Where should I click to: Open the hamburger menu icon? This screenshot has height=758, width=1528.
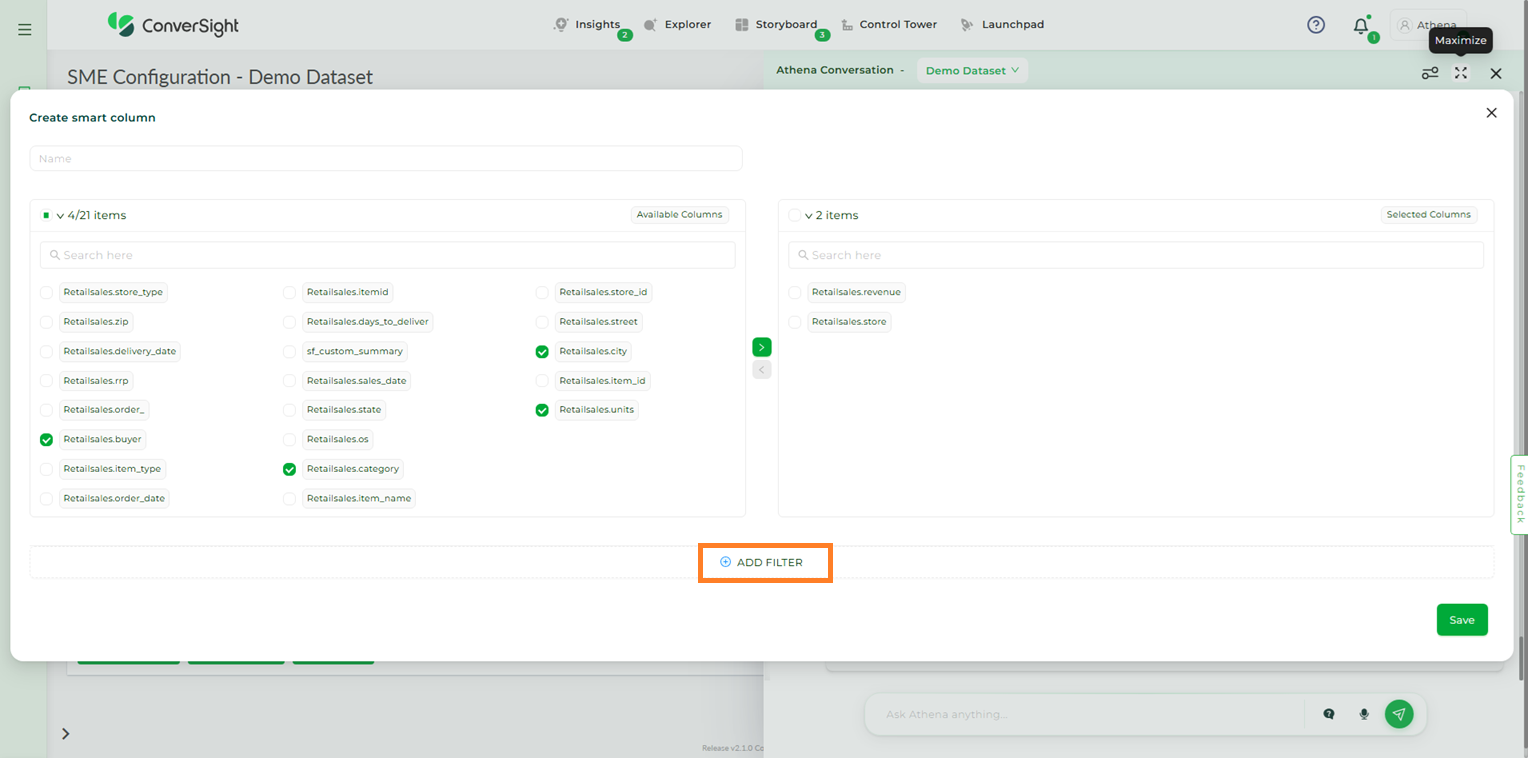pyautogui.click(x=25, y=30)
